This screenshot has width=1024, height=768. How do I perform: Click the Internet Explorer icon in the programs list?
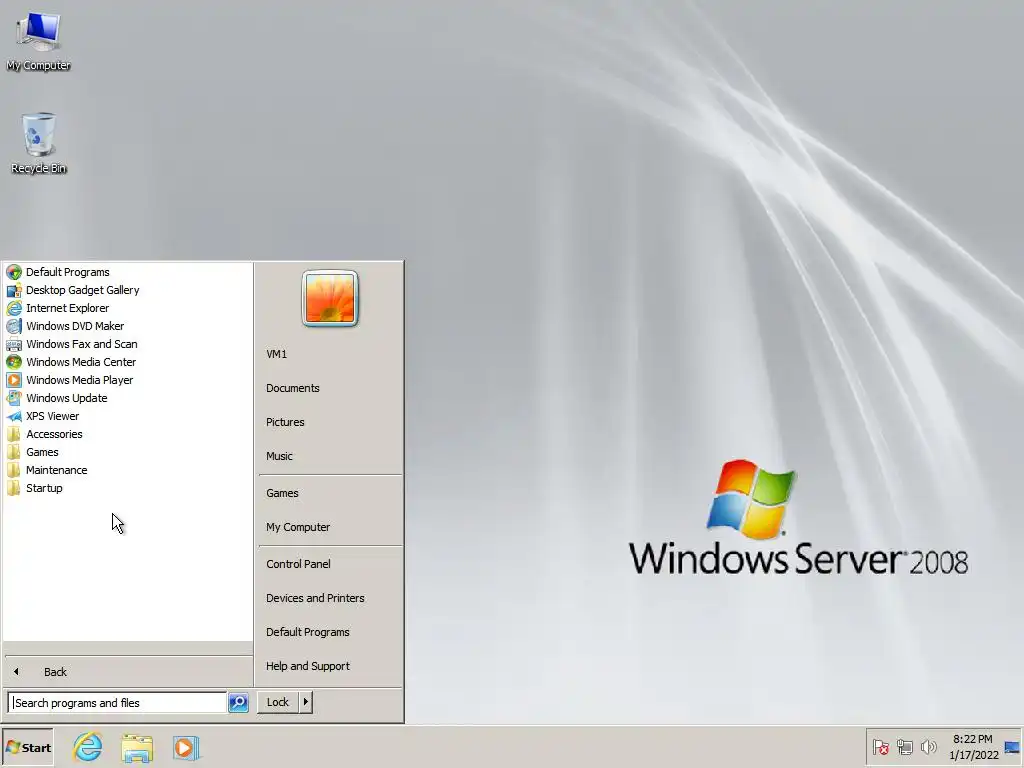14,308
